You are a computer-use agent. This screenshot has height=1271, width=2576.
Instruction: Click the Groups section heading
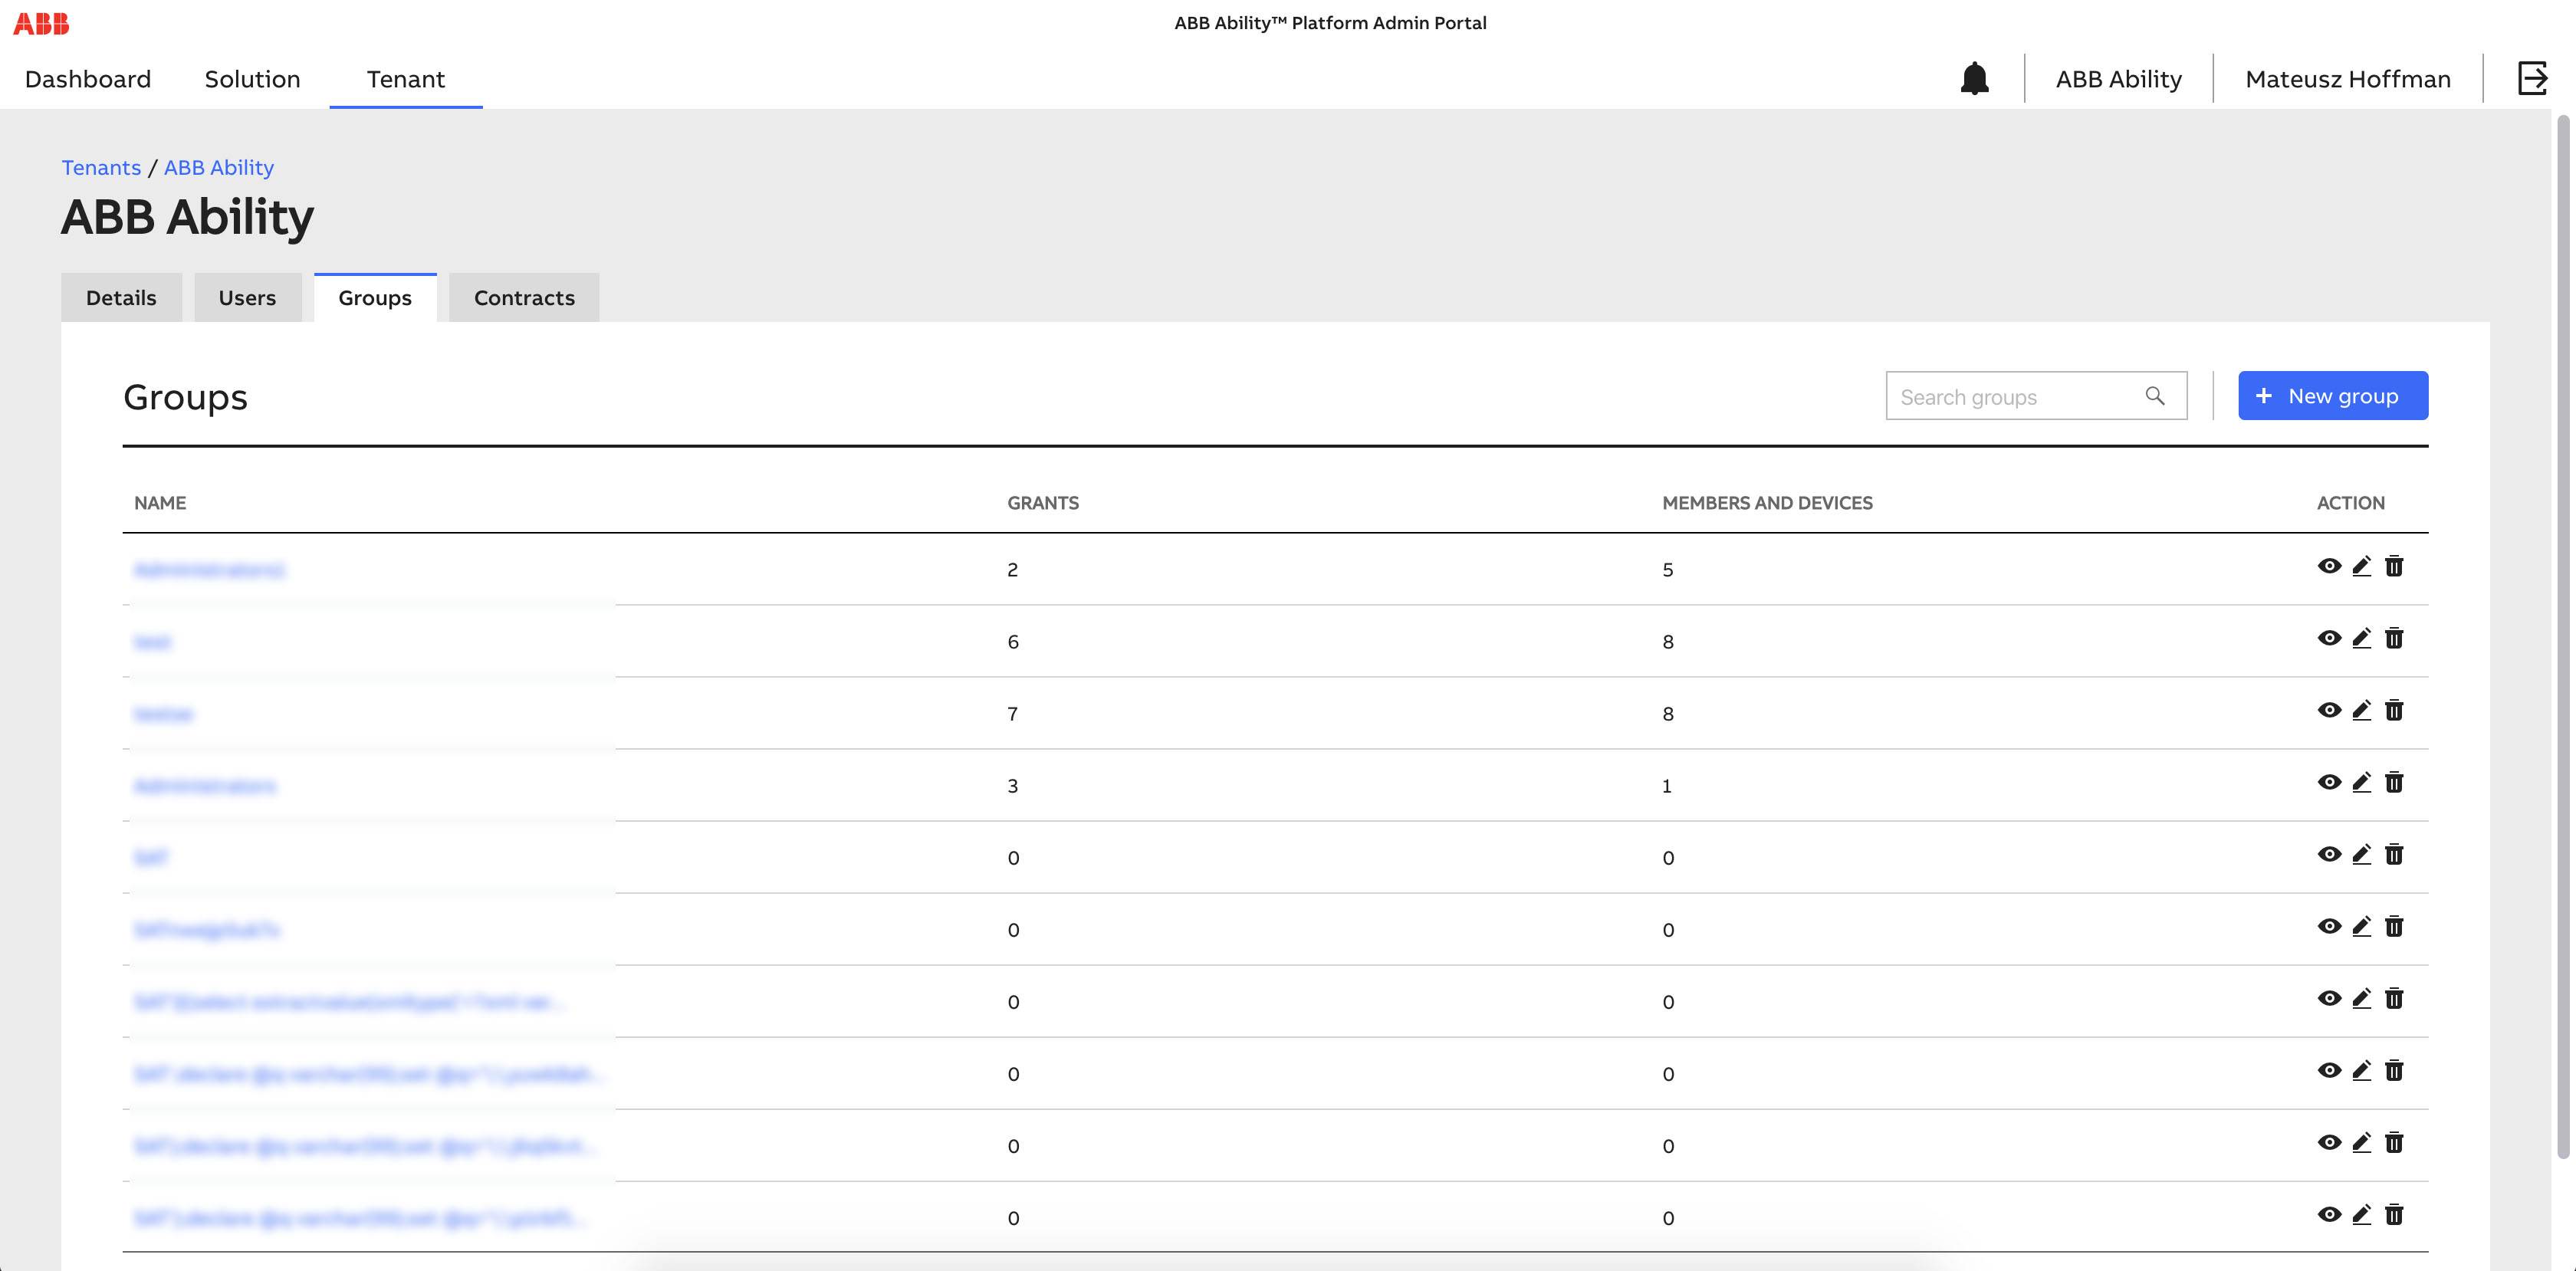pyautogui.click(x=185, y=397)
